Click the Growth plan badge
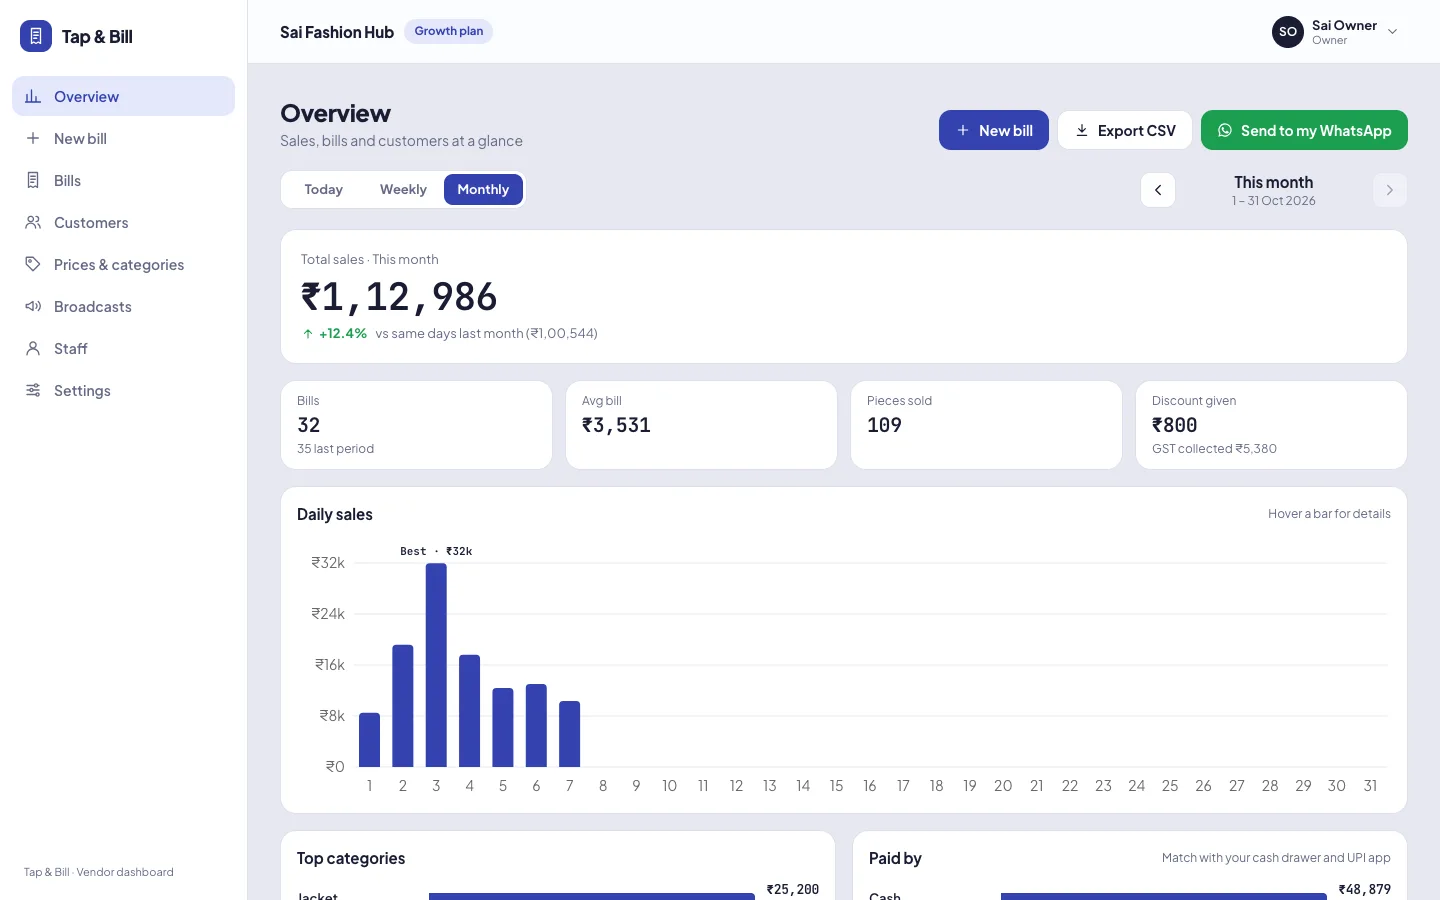The height and width of the screenshot is (900, 1440). coord(449,31)
